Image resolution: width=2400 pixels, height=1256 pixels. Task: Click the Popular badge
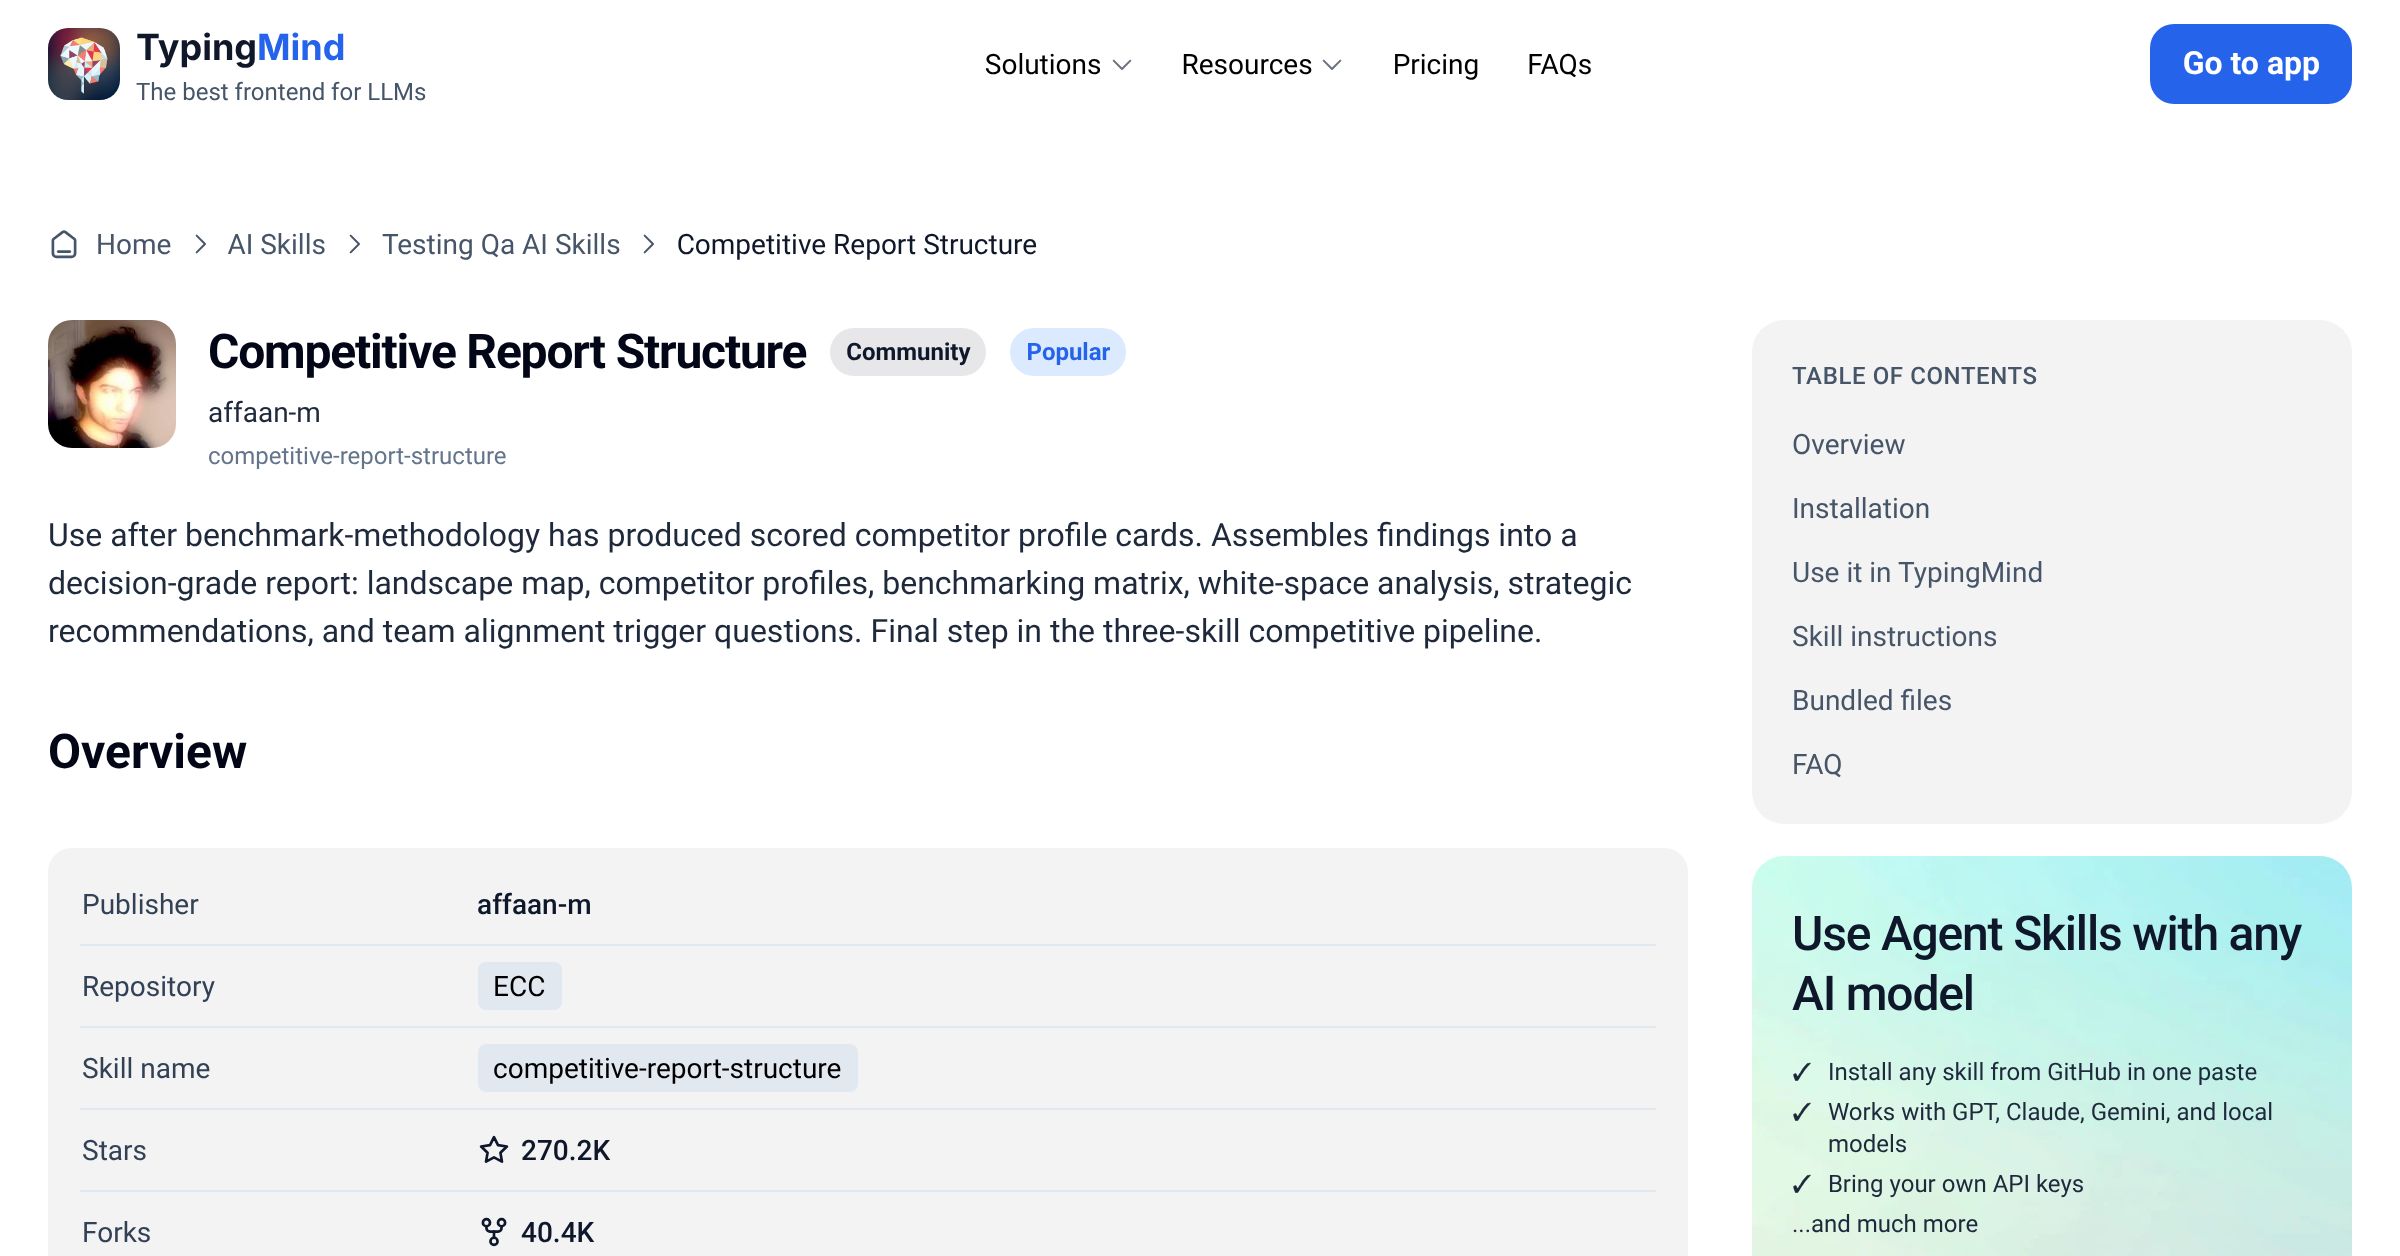tap(1068, 352)
